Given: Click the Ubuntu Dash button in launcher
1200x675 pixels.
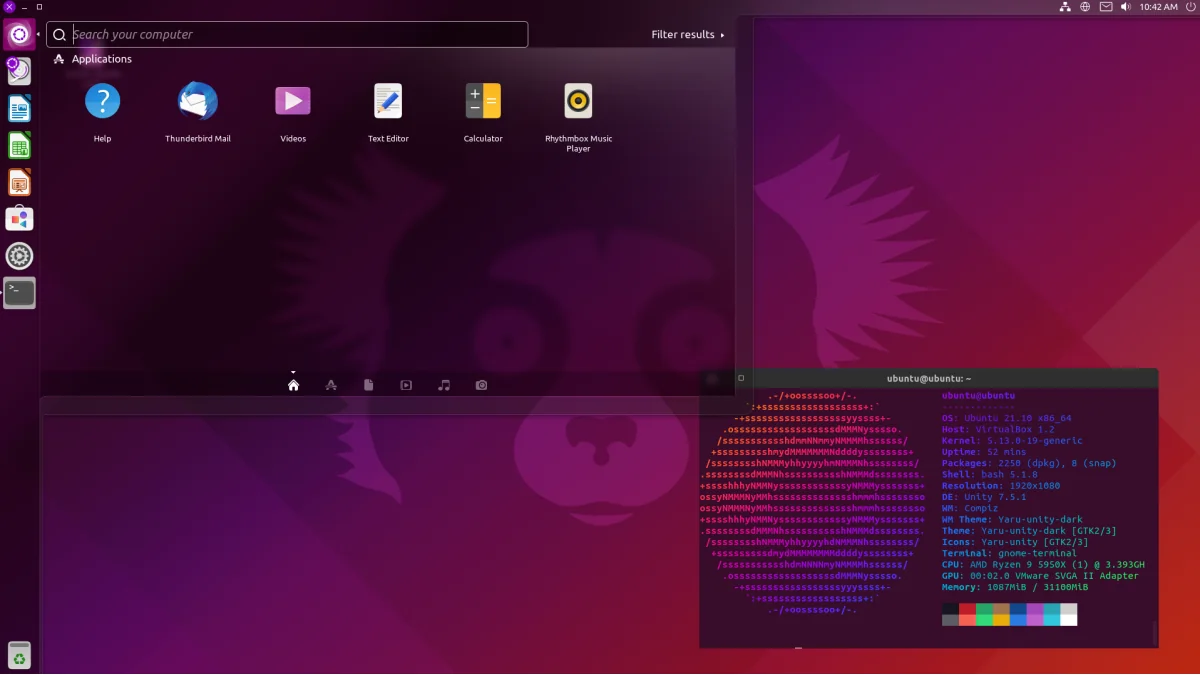Looking at the screenshot, I should click(19, 35).
